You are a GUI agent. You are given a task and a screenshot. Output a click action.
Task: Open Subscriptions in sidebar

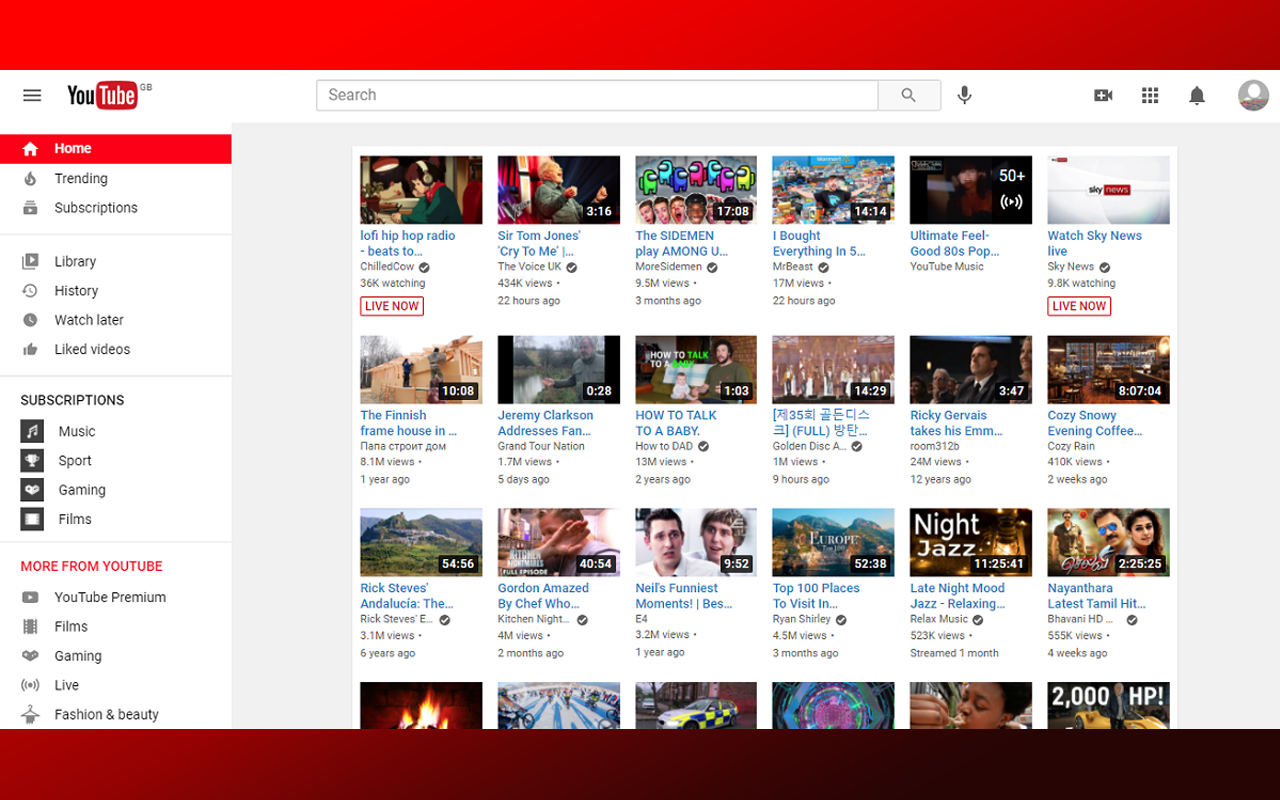(x=95, y=208)
